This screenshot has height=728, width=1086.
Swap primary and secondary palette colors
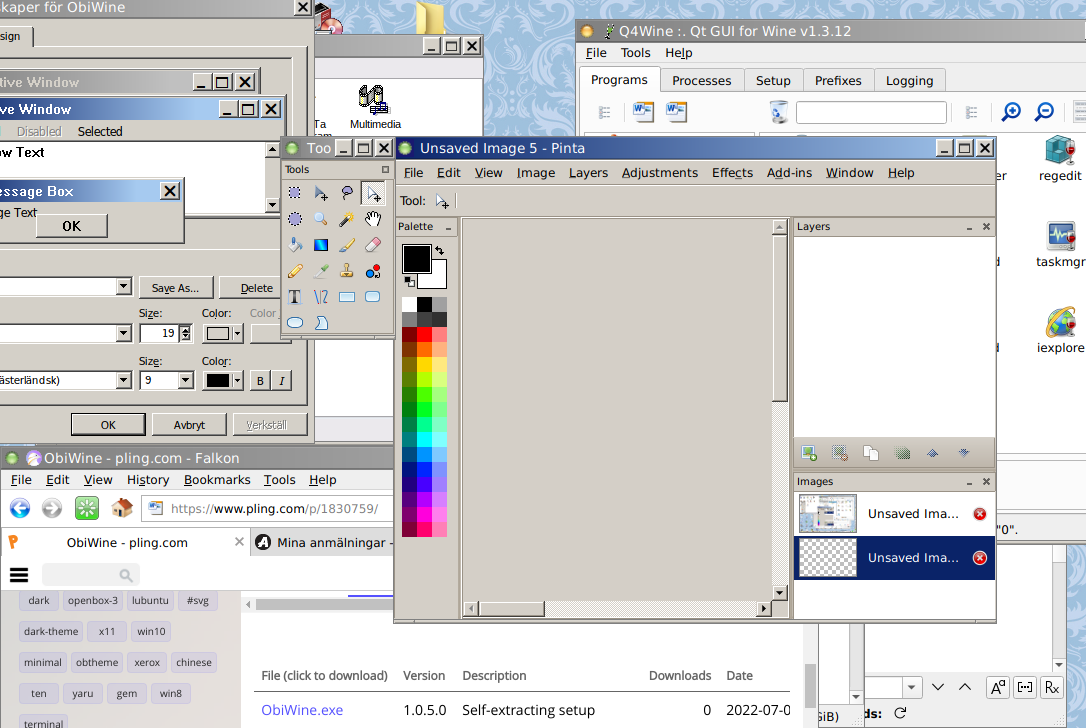tap(440, 251)
